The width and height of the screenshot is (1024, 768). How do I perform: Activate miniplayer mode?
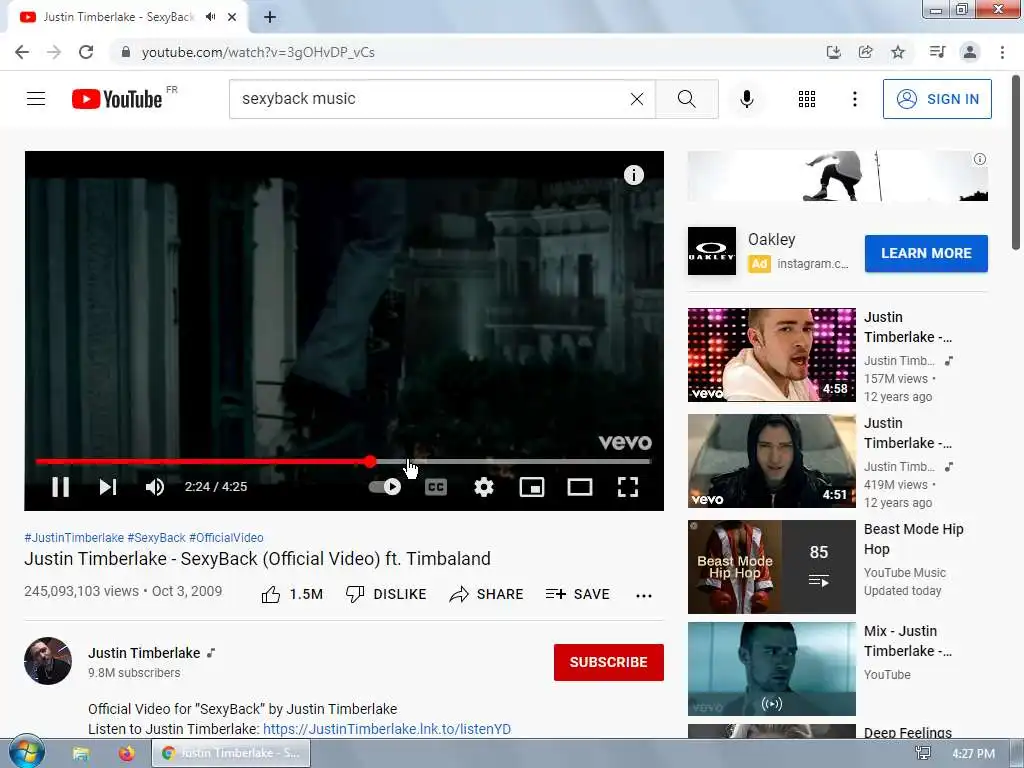pyautogui.click(x=532, y=487)
